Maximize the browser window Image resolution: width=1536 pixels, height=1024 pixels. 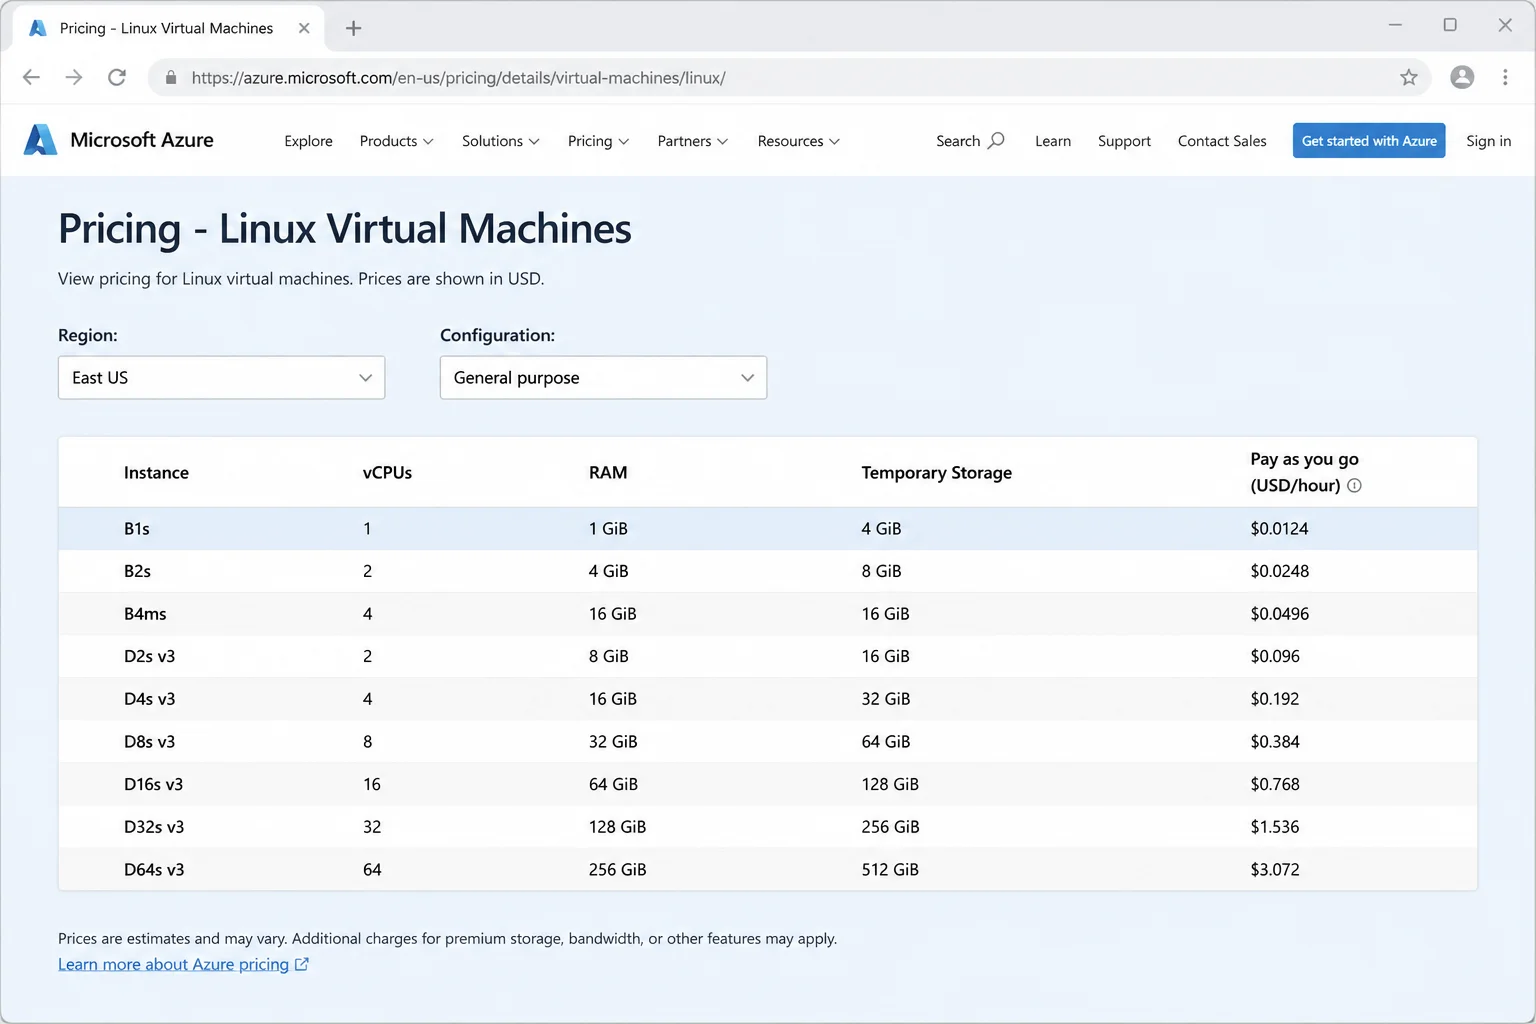point(1450,25)
